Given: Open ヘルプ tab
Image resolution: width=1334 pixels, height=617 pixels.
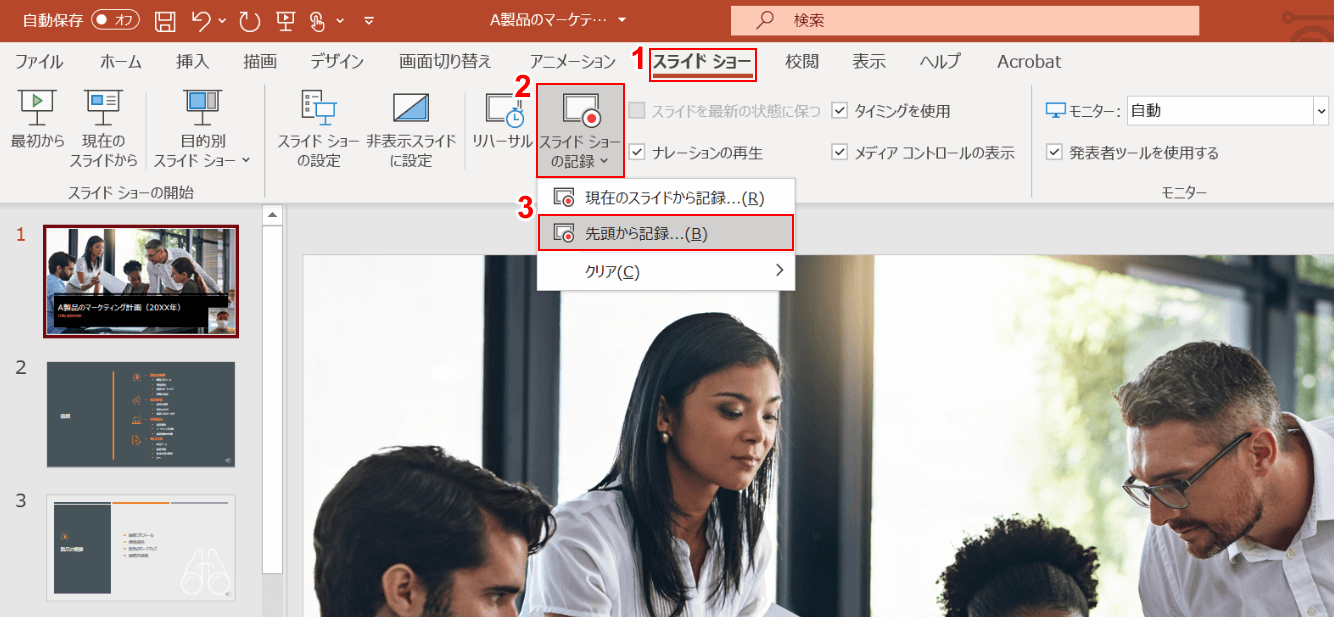Looking at the screenshot, I should click(x=940, y=62).
